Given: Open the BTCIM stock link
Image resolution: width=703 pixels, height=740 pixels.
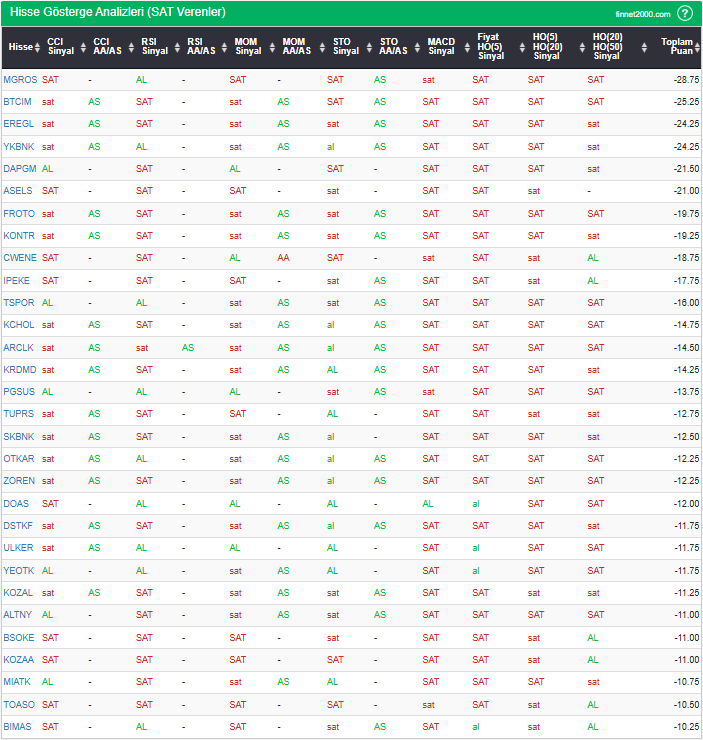Looking at the screenshot, I should click(x=18, y=102).
